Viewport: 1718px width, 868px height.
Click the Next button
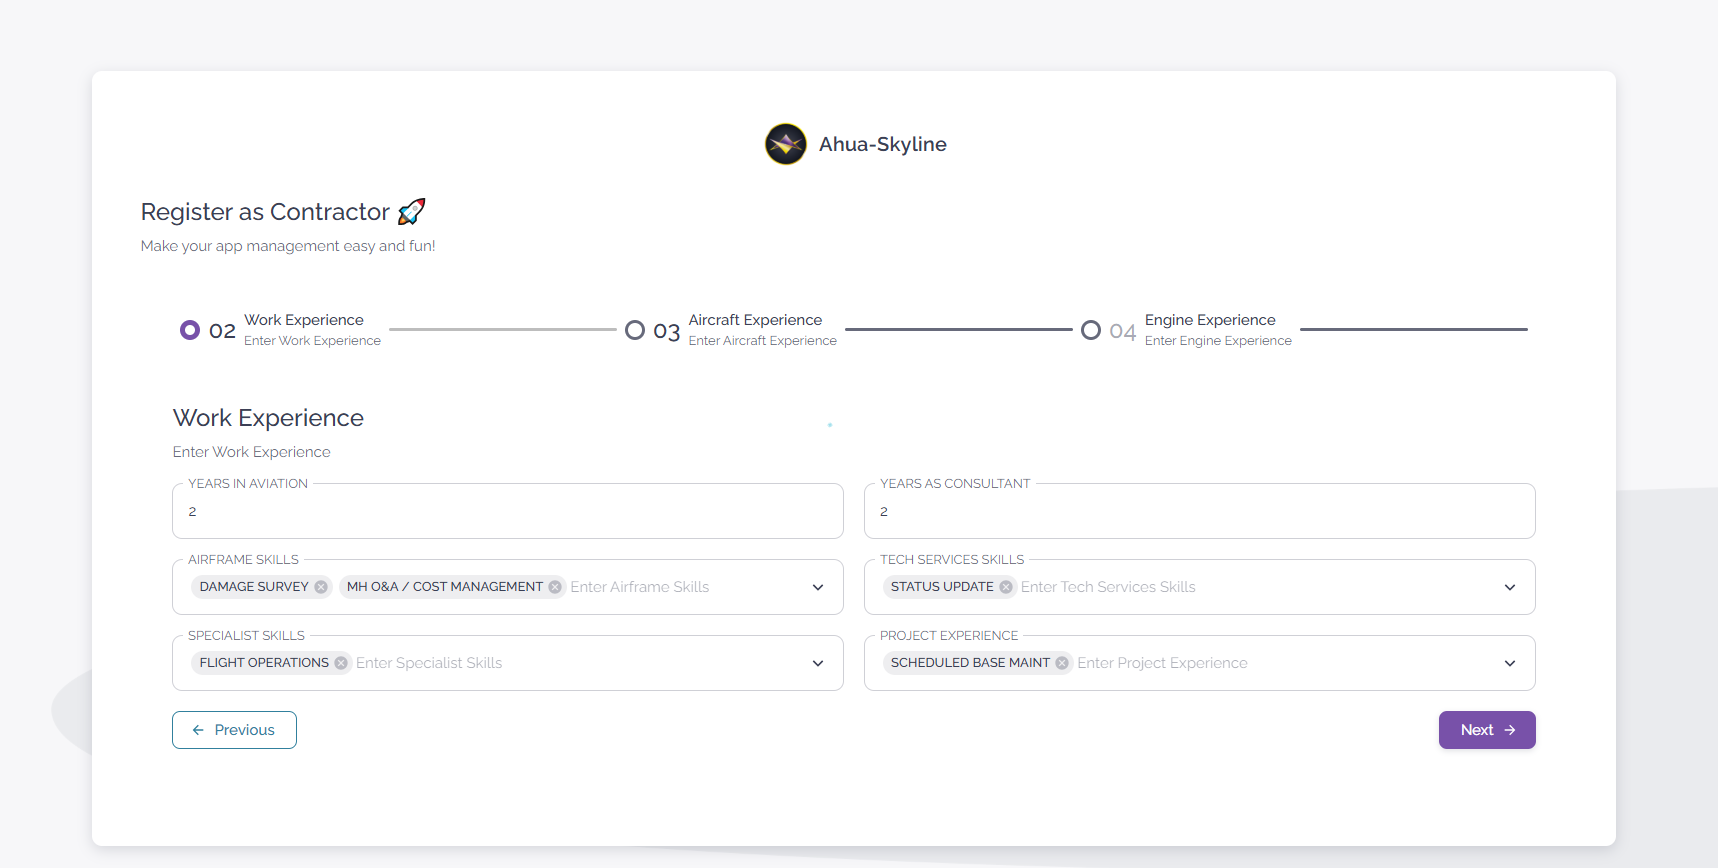click(1487, 730)
